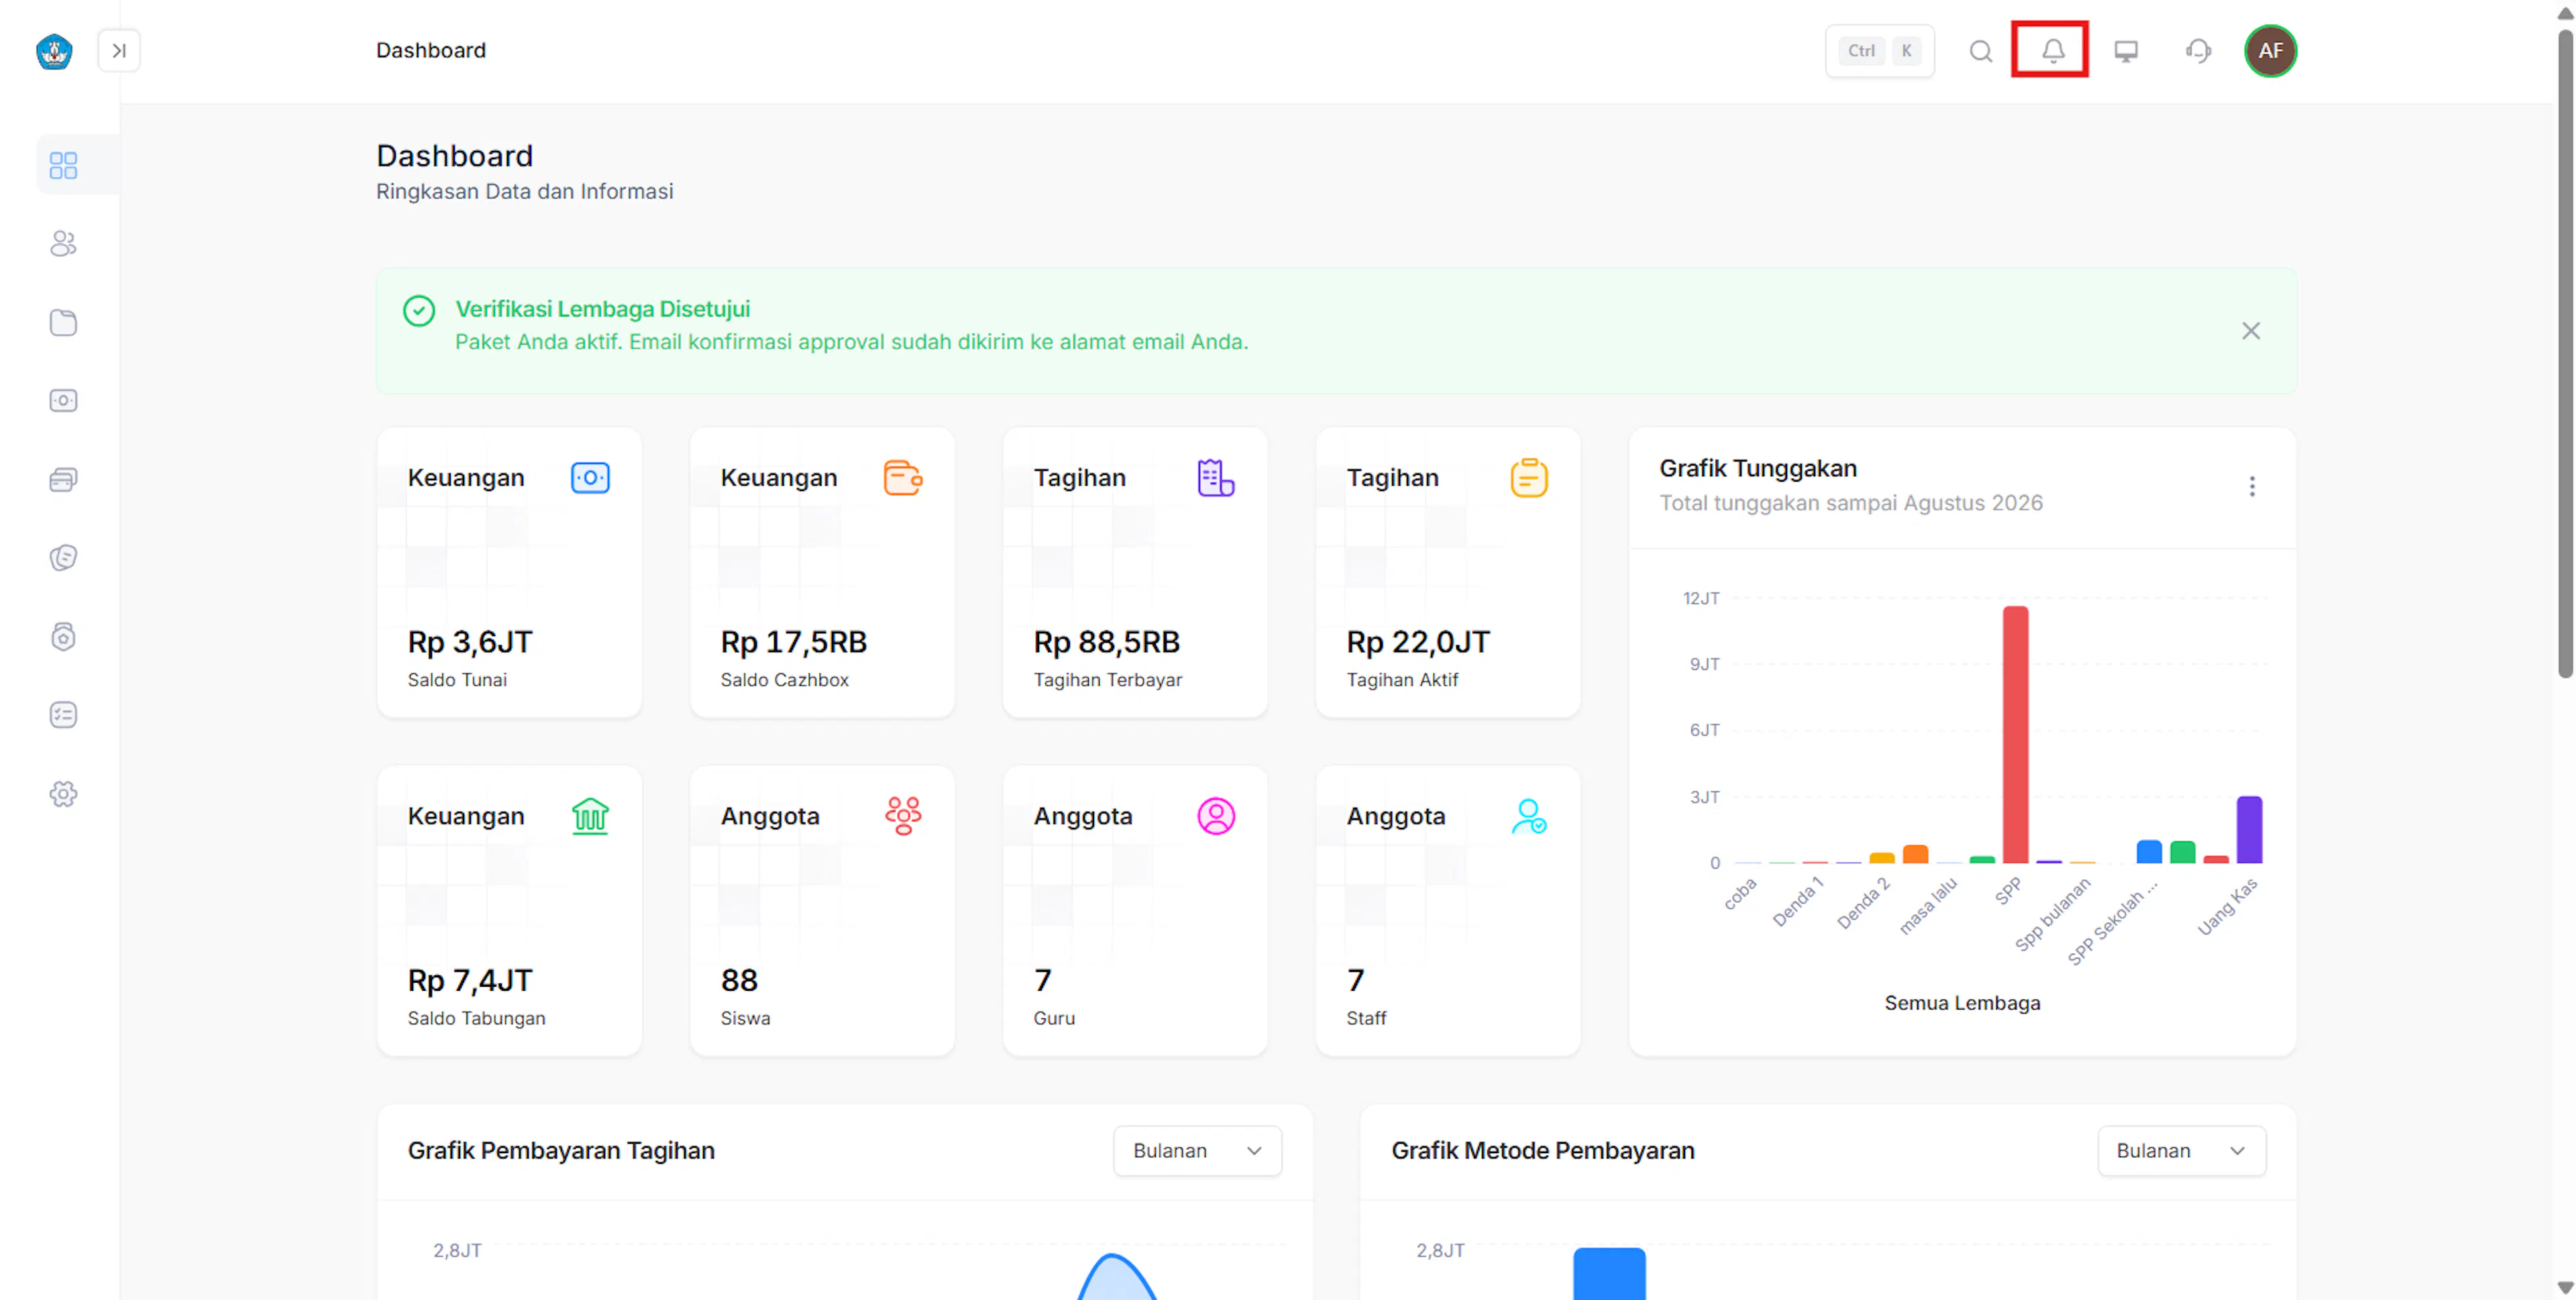Click the Saldo Tabungan bank icon

(x=590, y=816)
